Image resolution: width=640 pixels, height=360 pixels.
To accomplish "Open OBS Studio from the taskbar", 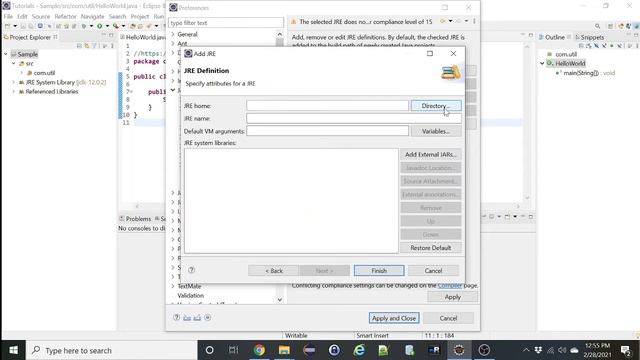I will [484, 350].
